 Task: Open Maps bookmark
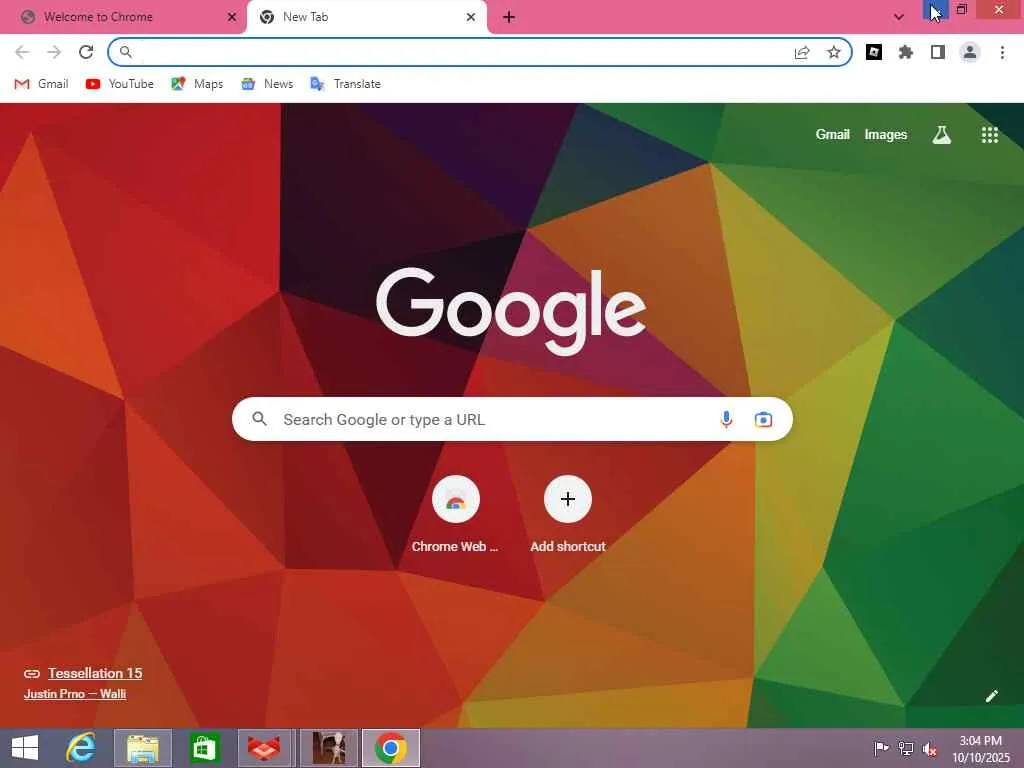pos(197,84)
